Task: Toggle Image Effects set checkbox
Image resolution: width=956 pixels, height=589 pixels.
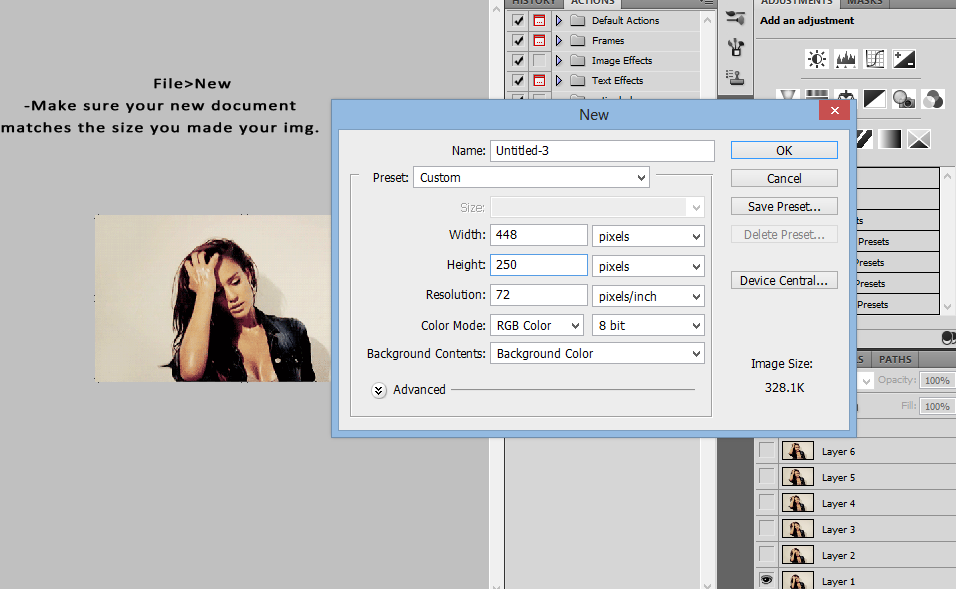Action: point(518,60)
